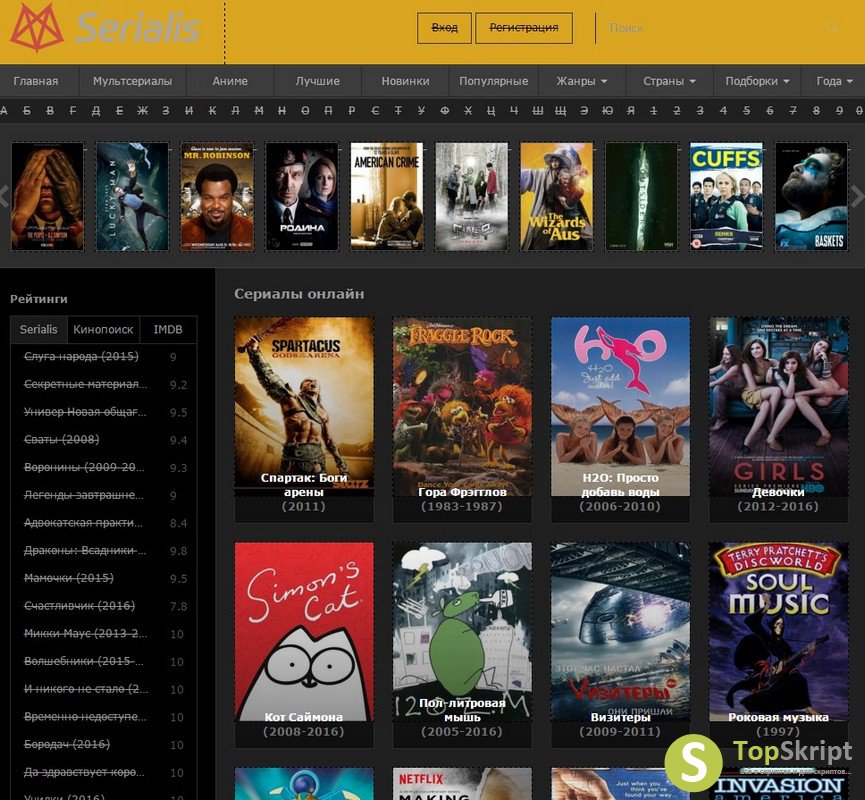The height and width of the screenshot is (800, 865).
Task: Click the Serialis logo icon
Action: pos(36,28)
